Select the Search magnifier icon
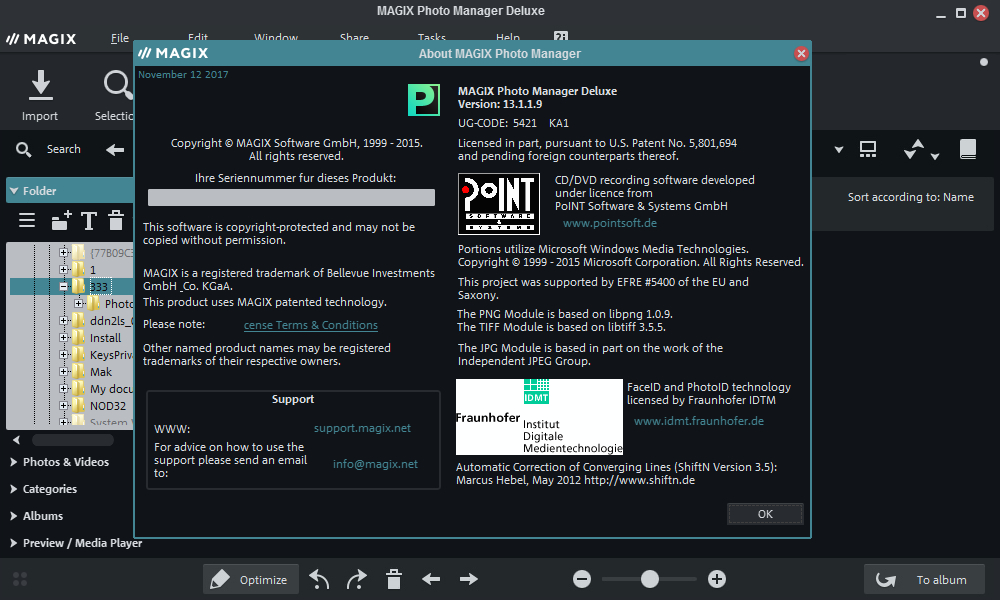1000x600 pixels. [24, 149]
